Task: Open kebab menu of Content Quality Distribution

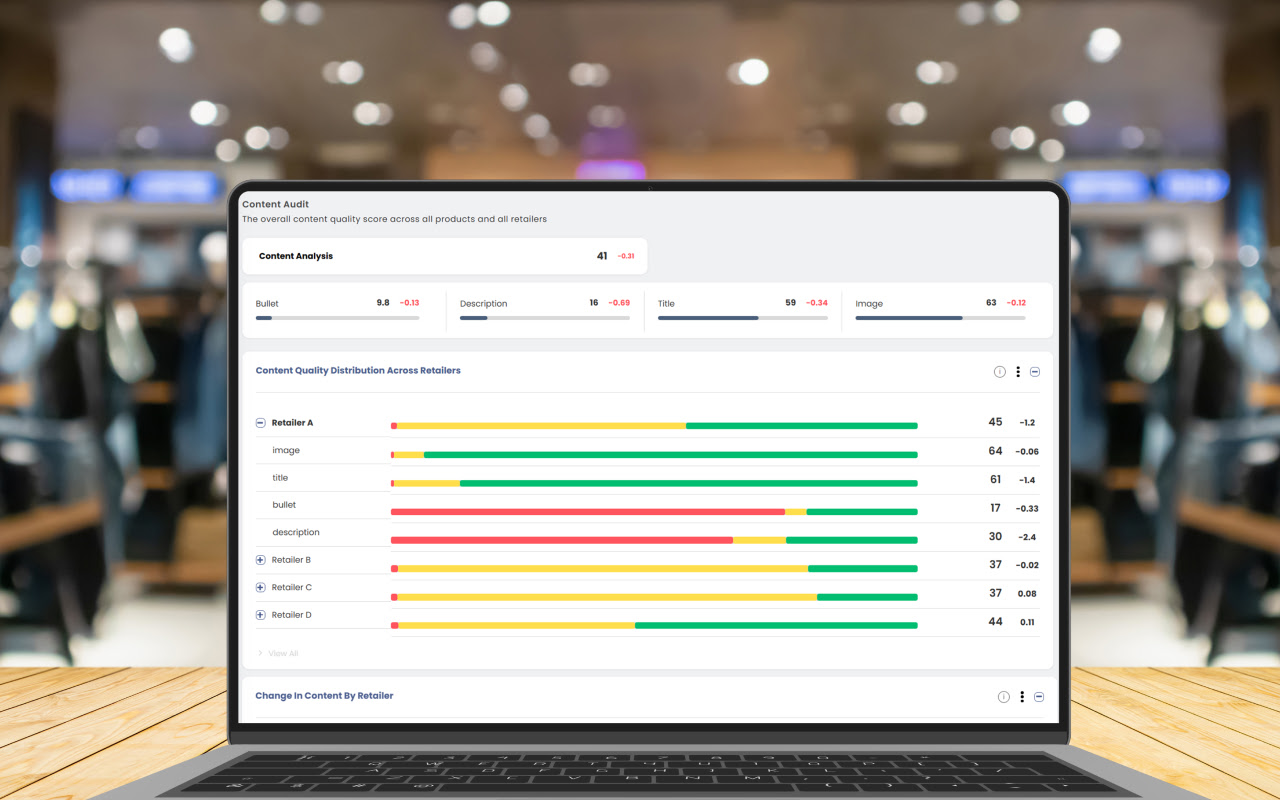Action: point(1018,372)
